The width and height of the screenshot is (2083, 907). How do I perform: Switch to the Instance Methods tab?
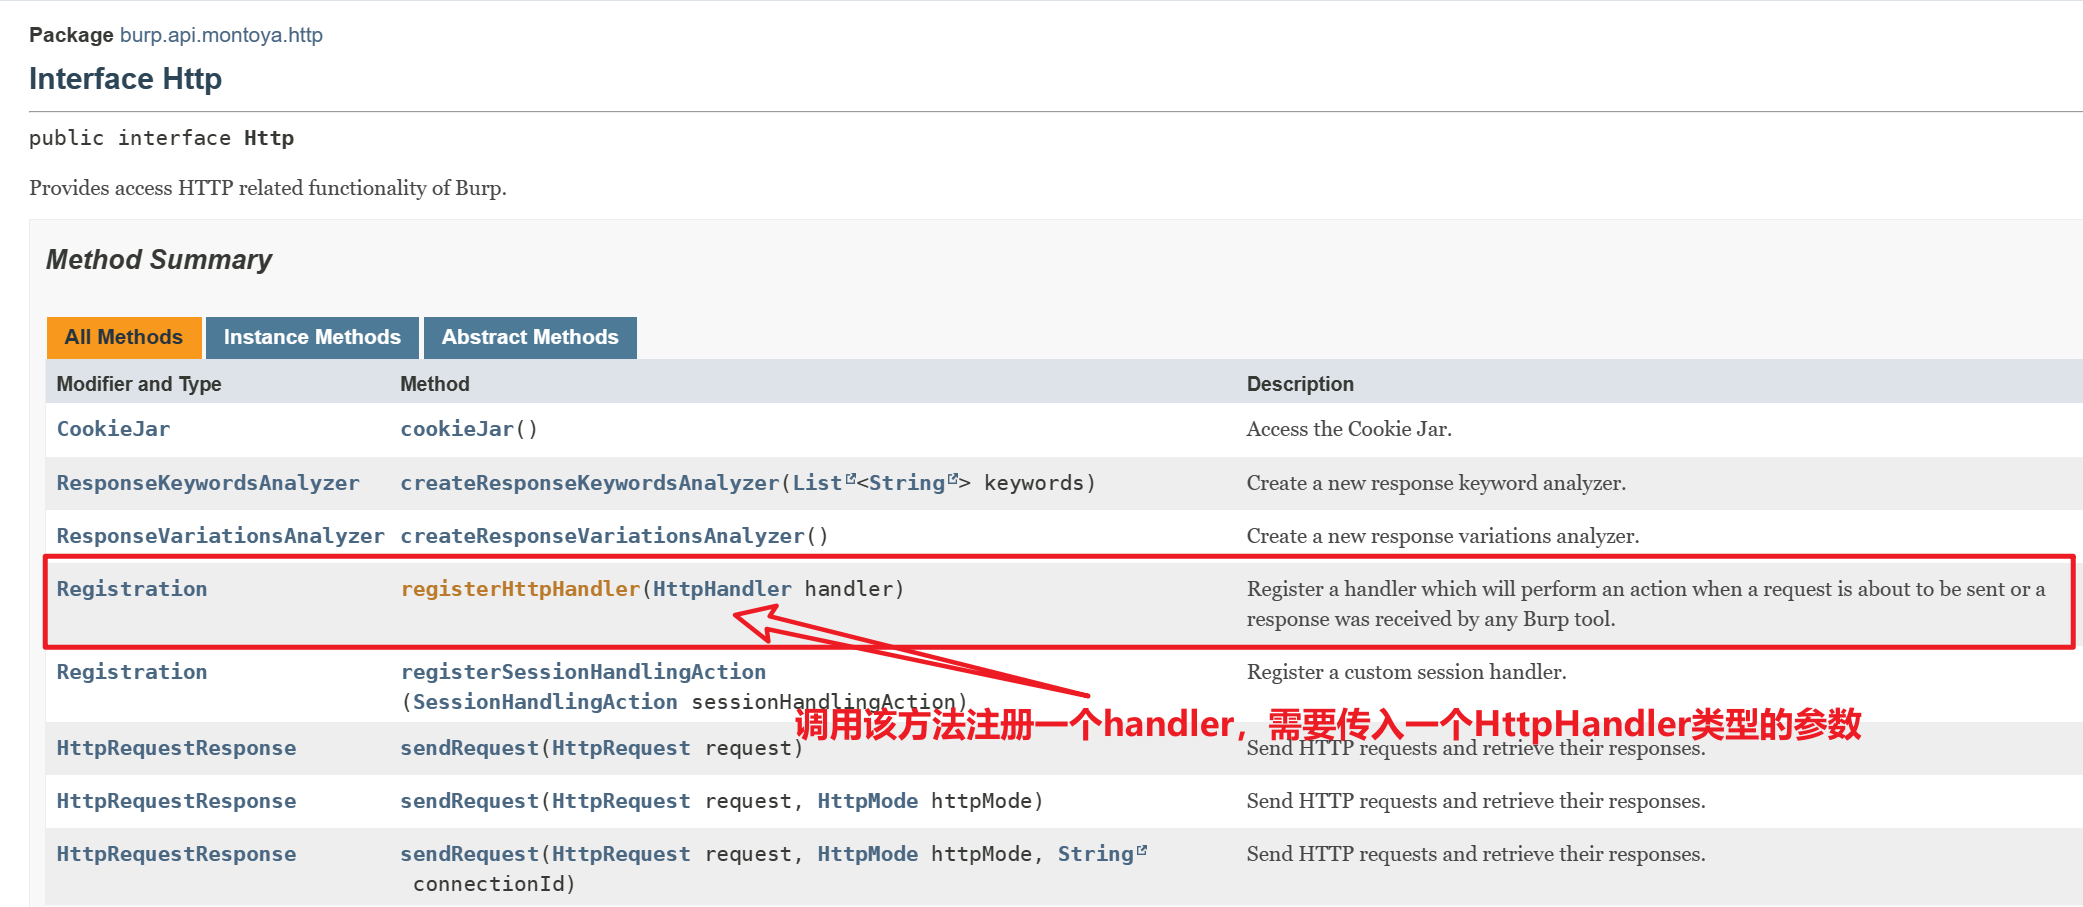pos(312,337)
